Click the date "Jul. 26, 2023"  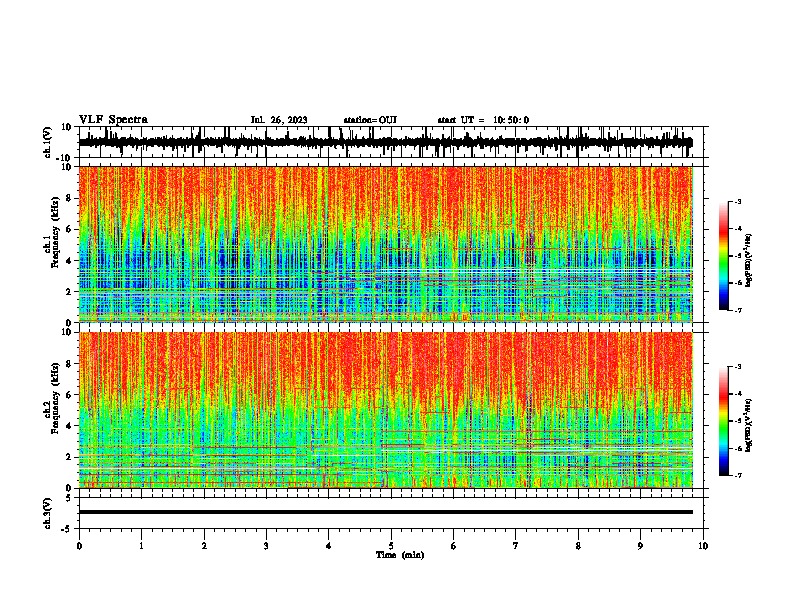click(279, 120)
